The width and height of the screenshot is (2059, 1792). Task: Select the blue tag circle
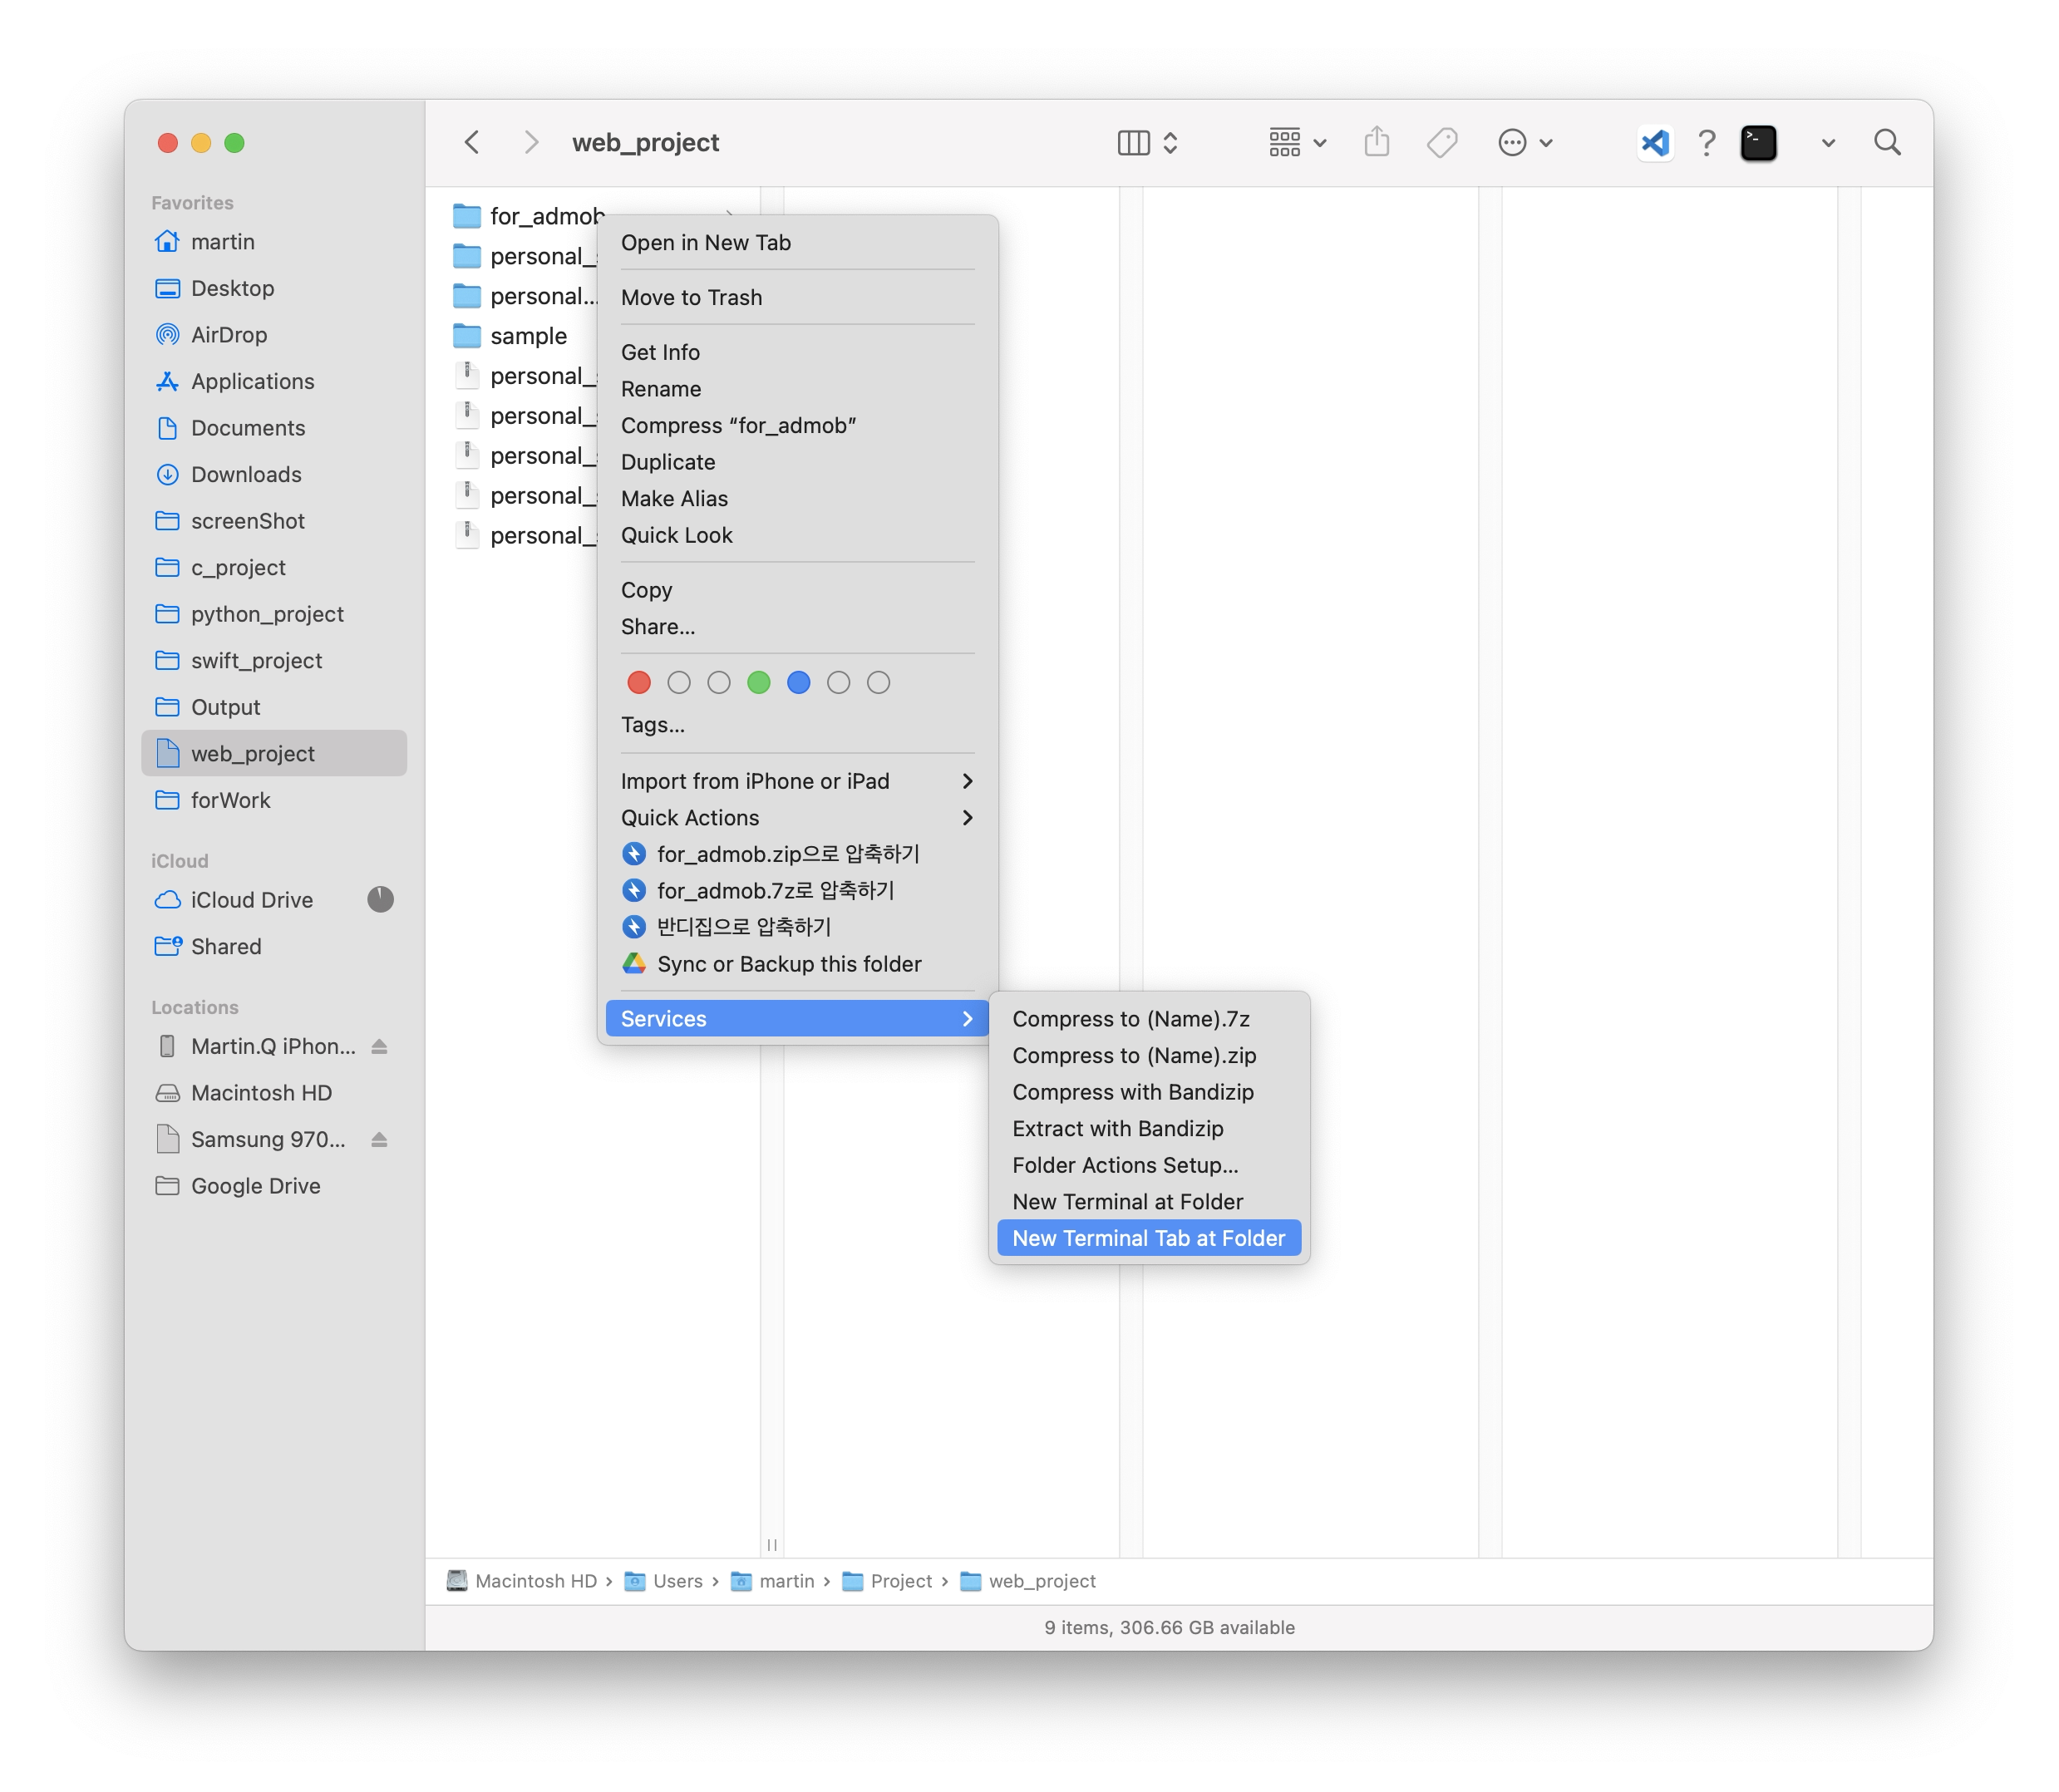pos(799,683)
